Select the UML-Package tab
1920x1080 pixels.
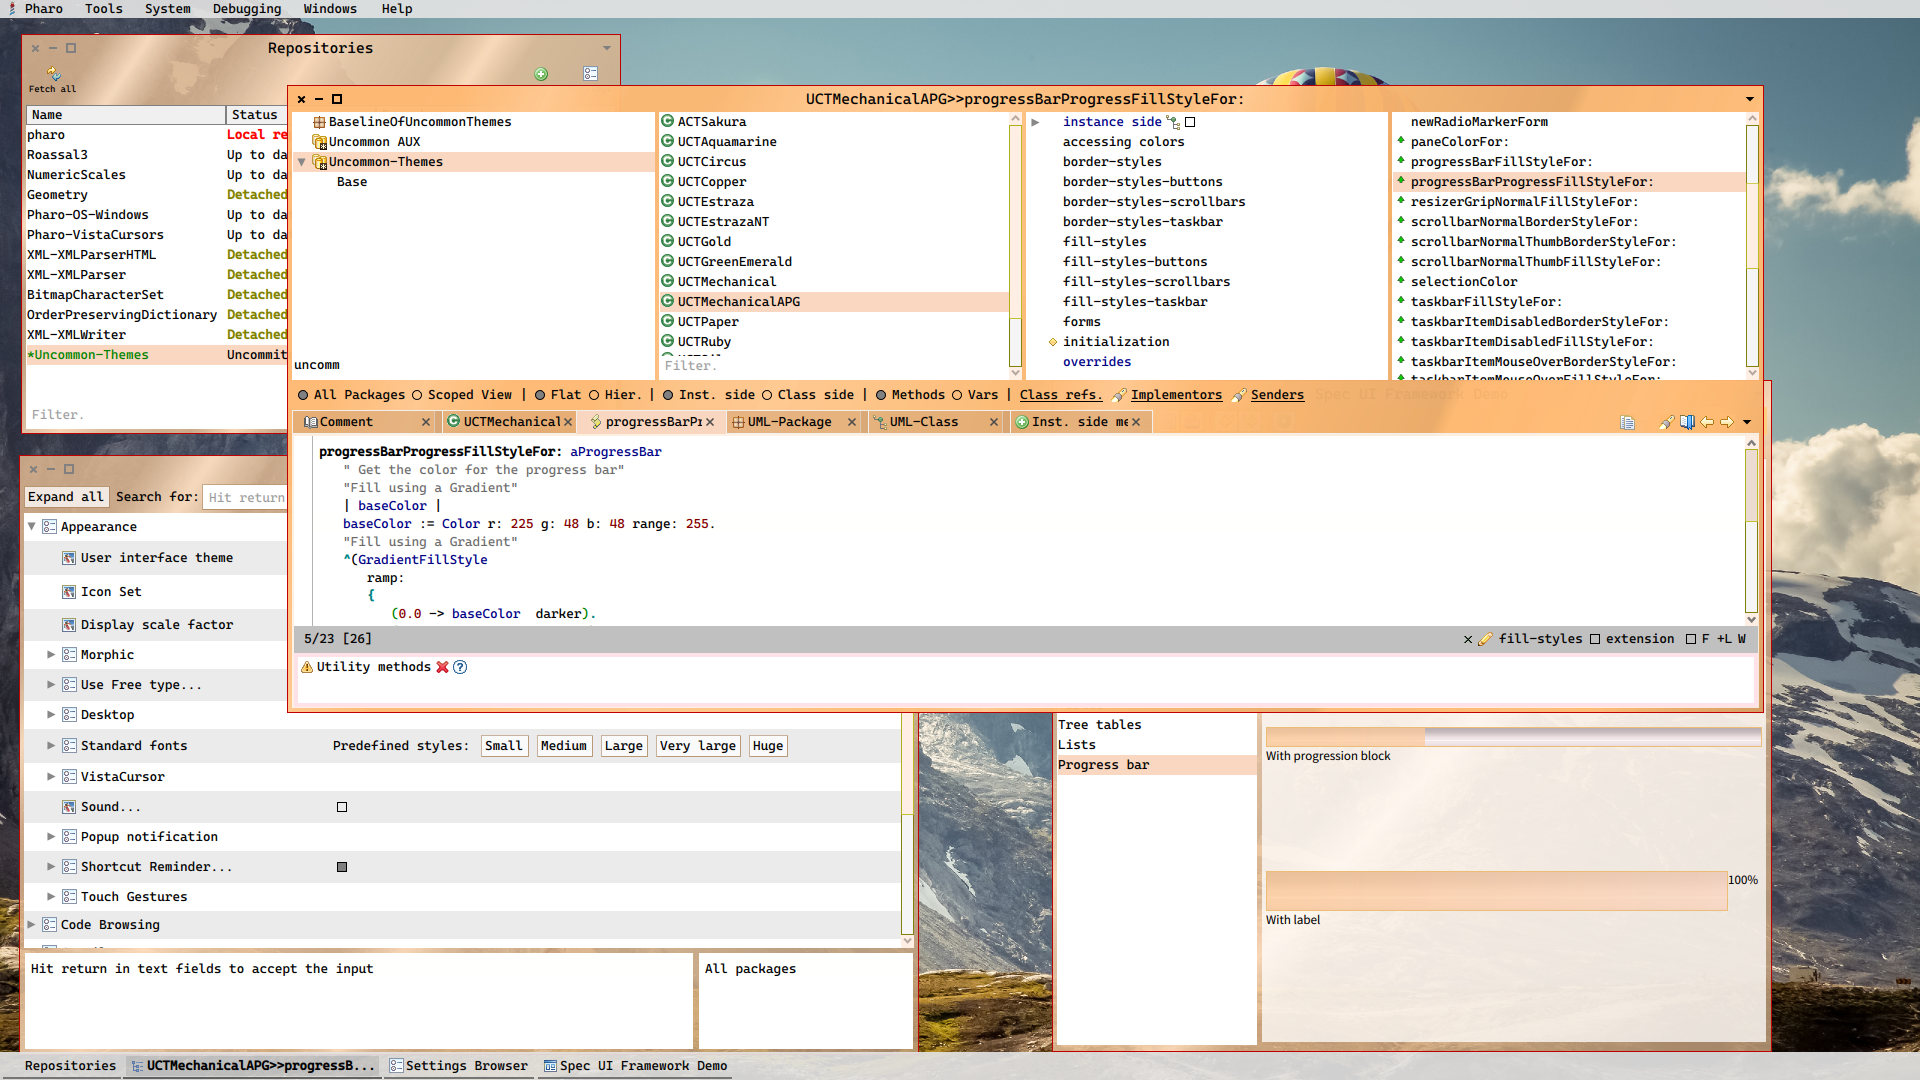pyautogui.click(x=787, y=421)
